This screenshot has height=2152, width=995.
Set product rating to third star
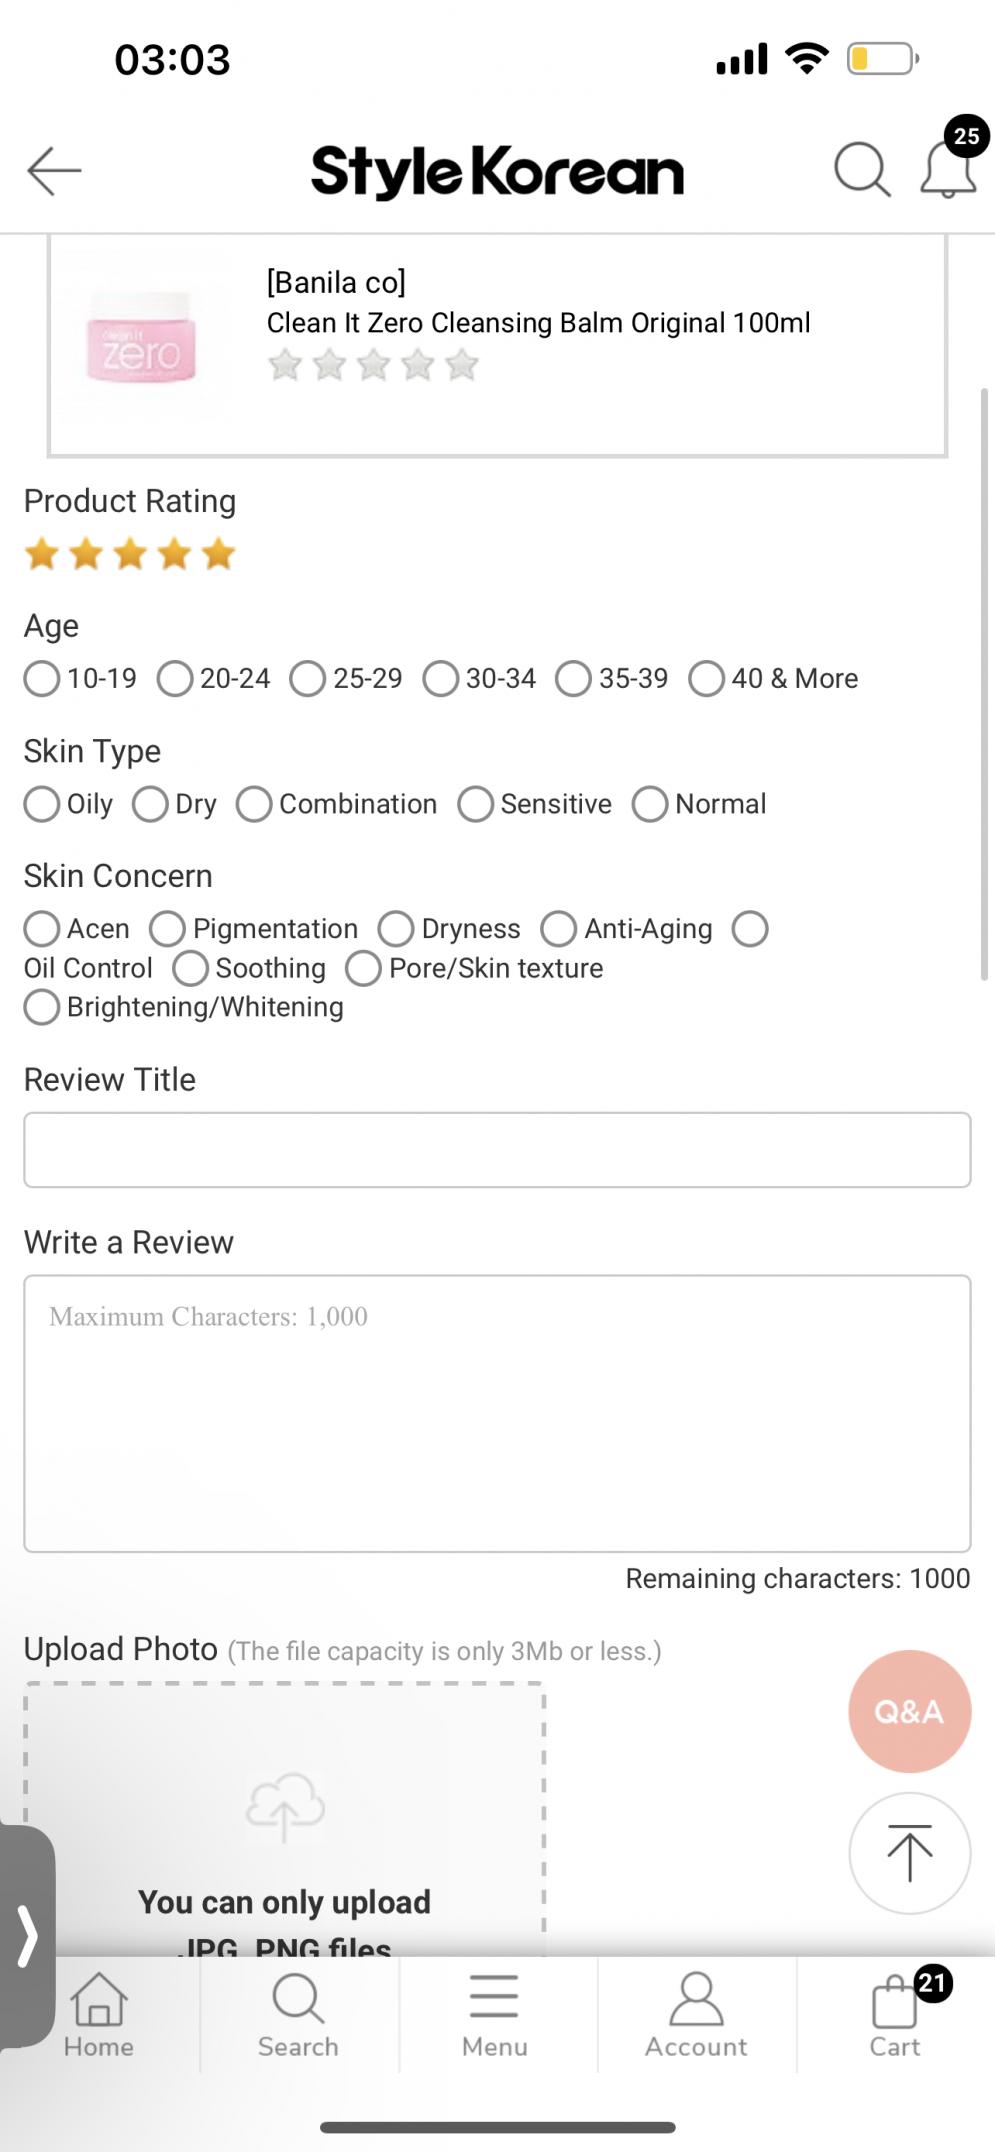point(130,554)
